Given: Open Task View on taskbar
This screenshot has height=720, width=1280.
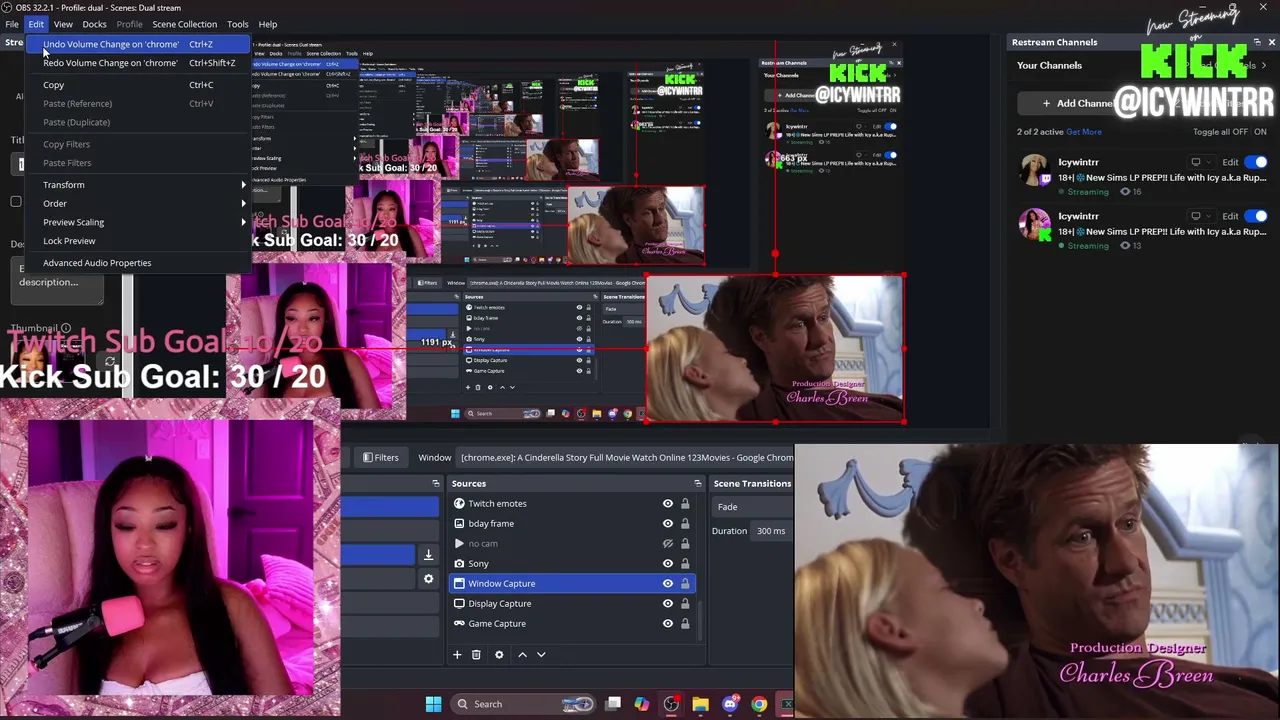Looking at the screenshot, I should click(x=613, y=704).
